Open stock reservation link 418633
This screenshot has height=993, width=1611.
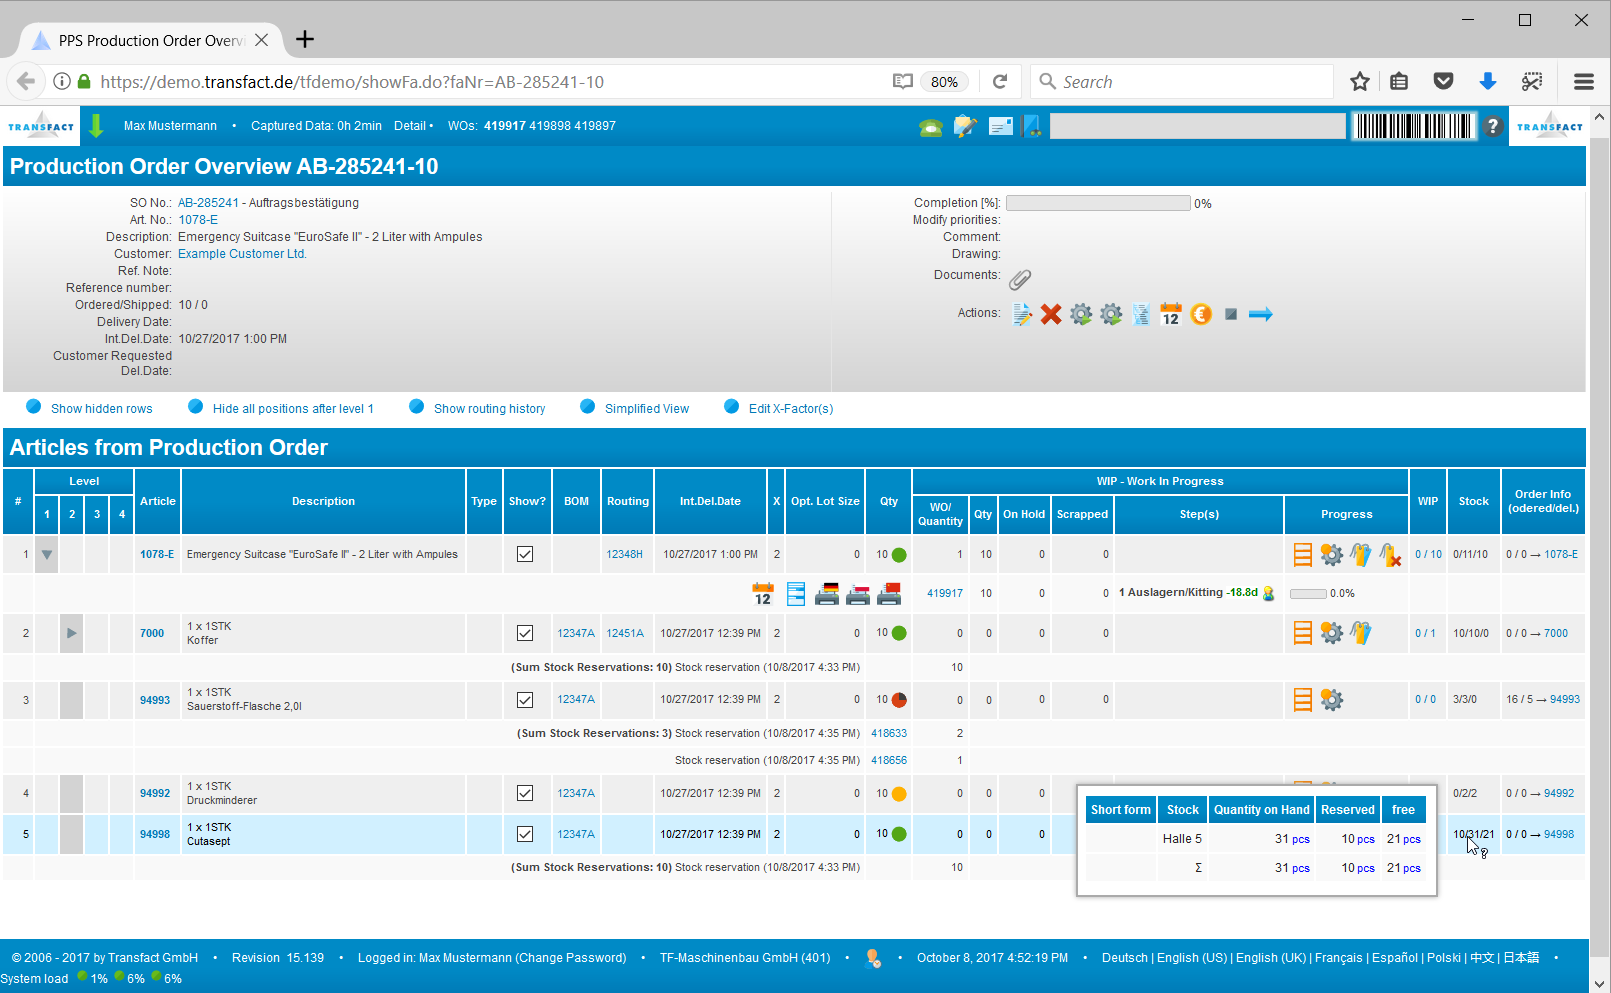pyautogui.click(x=889, y=733)
